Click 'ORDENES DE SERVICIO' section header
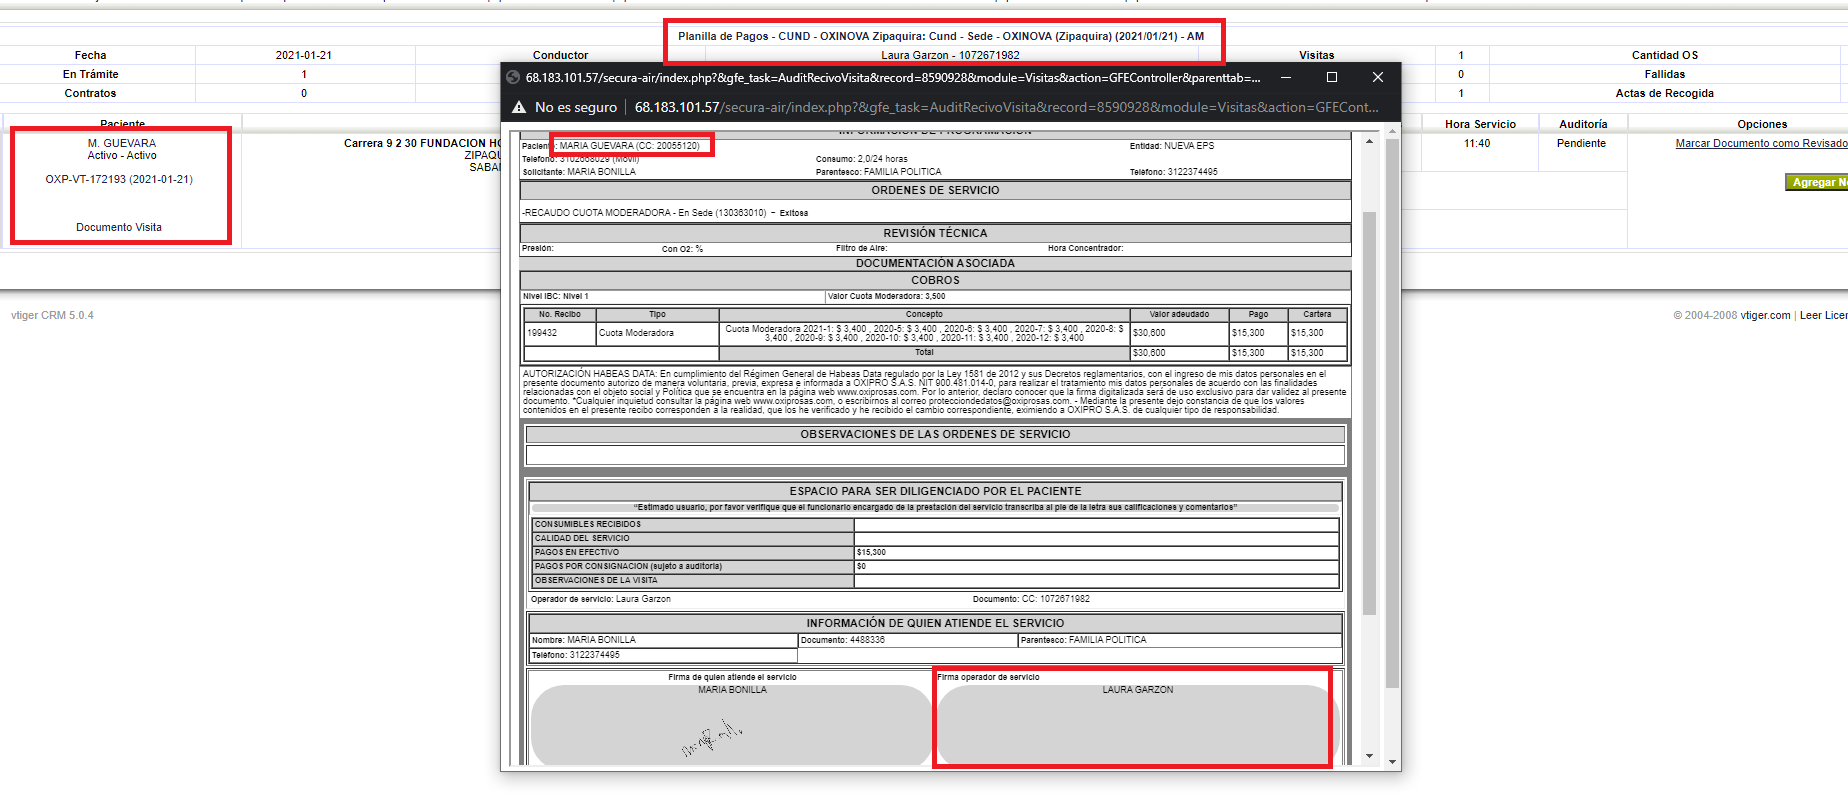Viewport: 1848px width, 807px height. (935, 190)
